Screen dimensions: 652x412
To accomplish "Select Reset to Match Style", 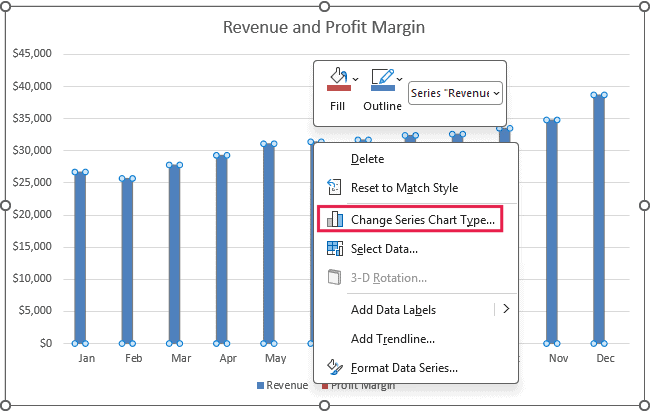I will pos(416,188).
